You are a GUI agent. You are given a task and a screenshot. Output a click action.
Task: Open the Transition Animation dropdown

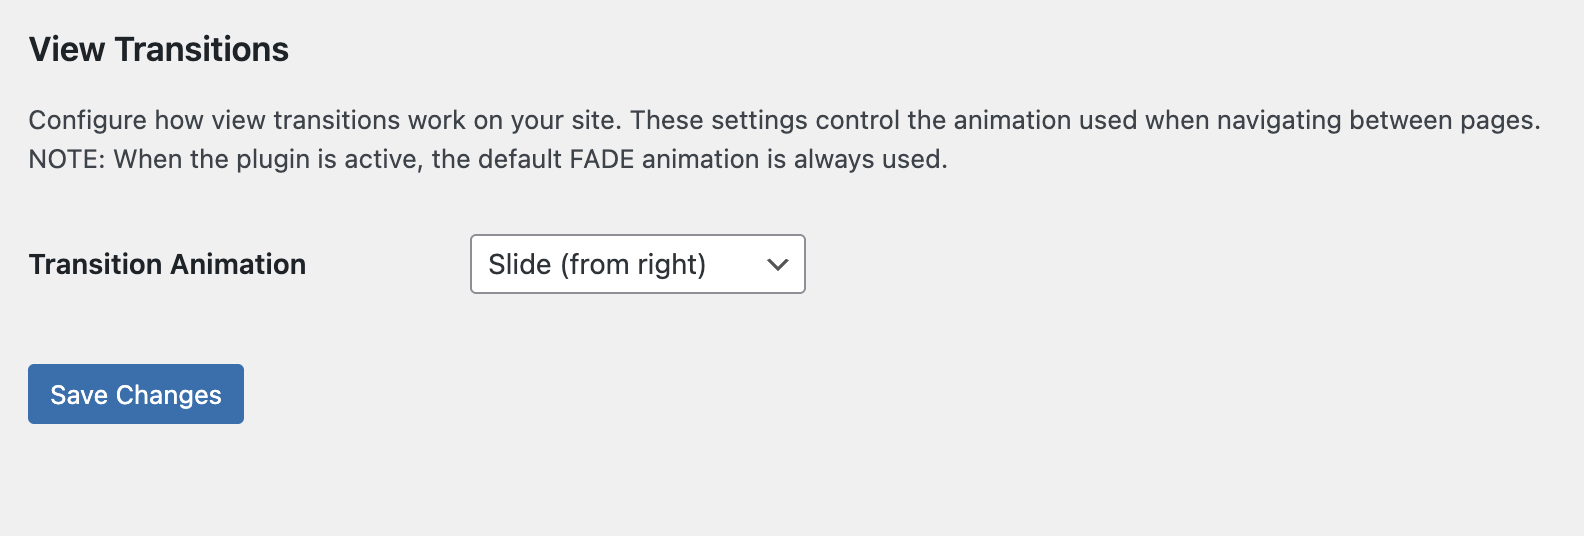[x=637, y=264]
